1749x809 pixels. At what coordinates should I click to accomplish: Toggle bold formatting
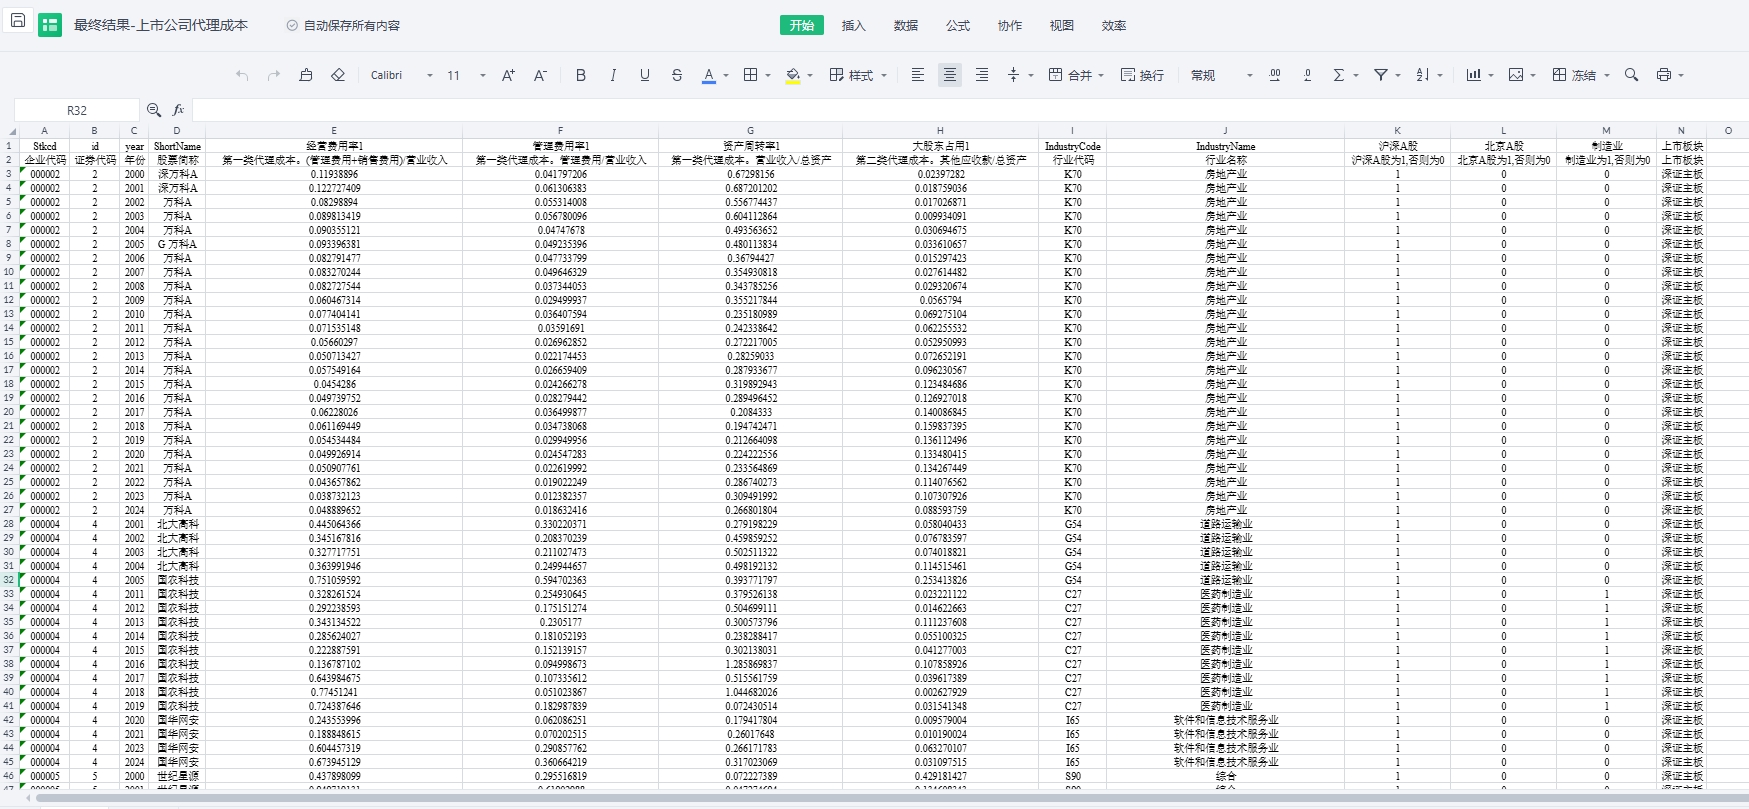[581, 75]
